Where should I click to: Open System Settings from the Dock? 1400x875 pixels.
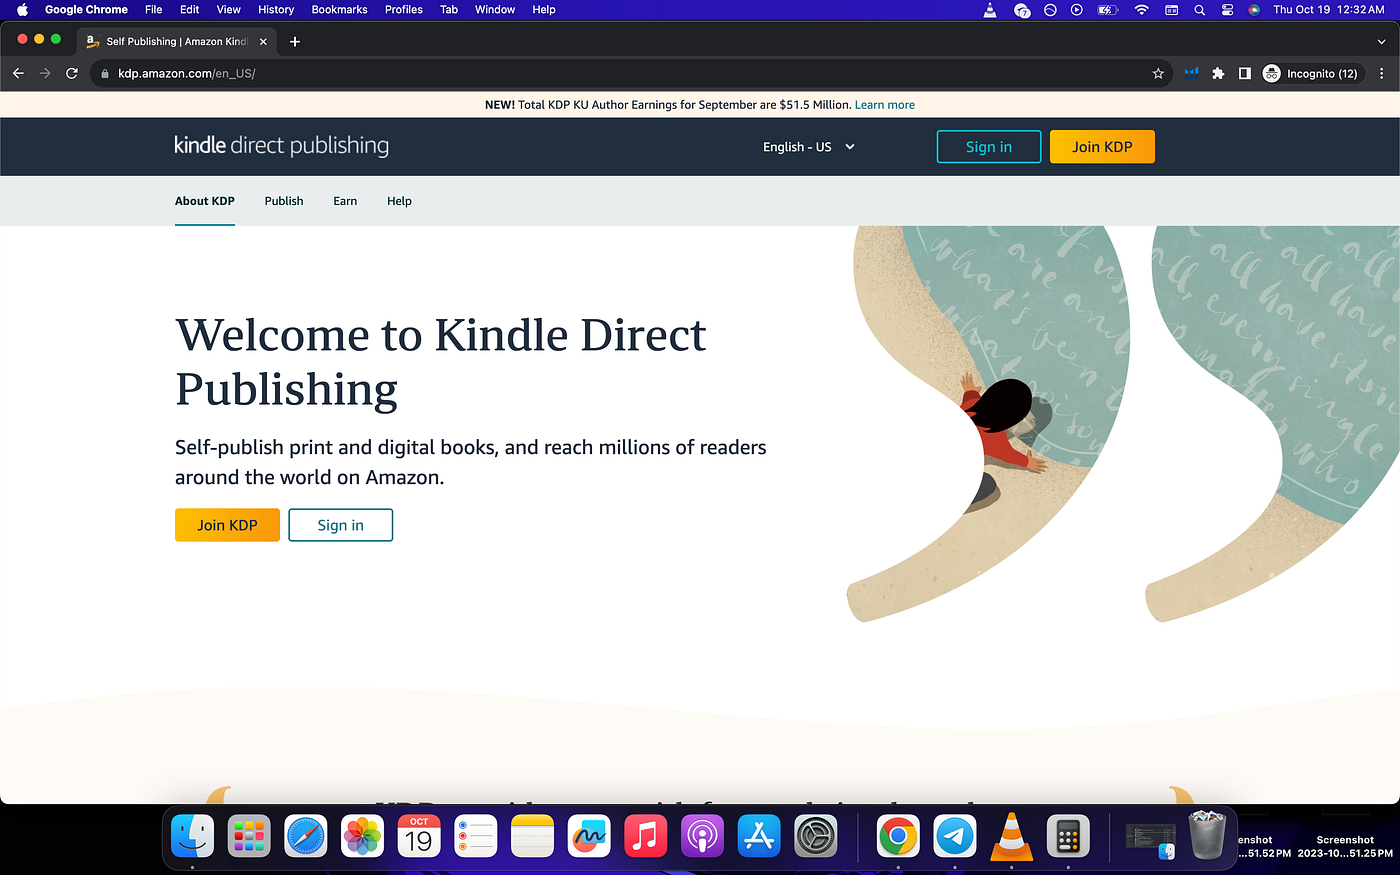click(816, 836)
